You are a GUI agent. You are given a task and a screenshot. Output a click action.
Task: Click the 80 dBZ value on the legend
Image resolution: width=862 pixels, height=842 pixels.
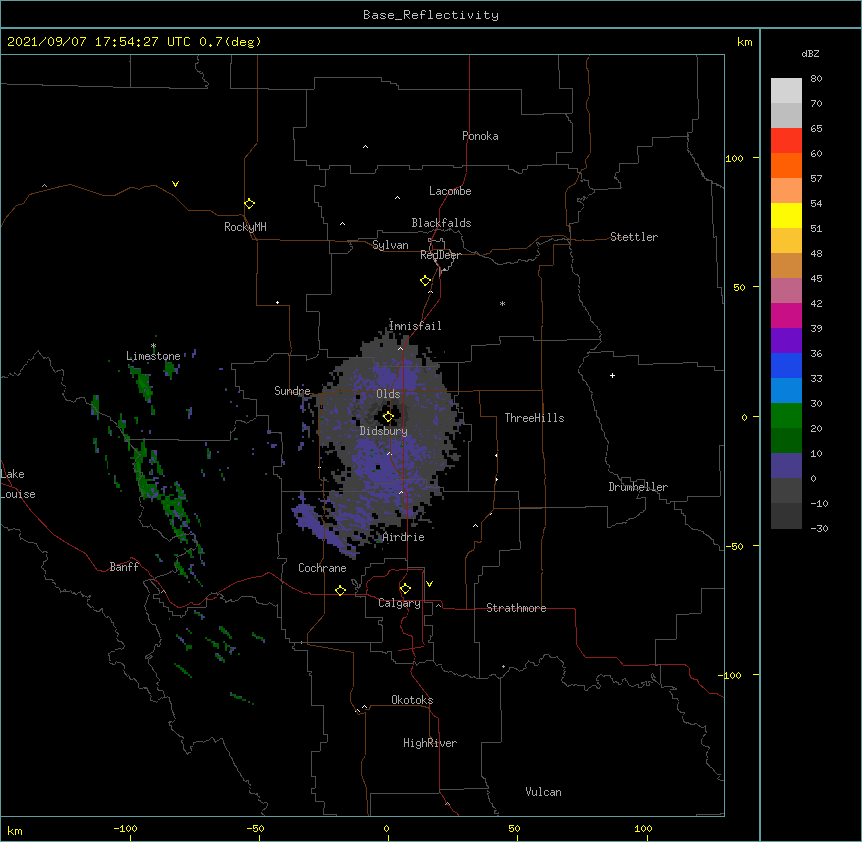click(x=816, y=78)
